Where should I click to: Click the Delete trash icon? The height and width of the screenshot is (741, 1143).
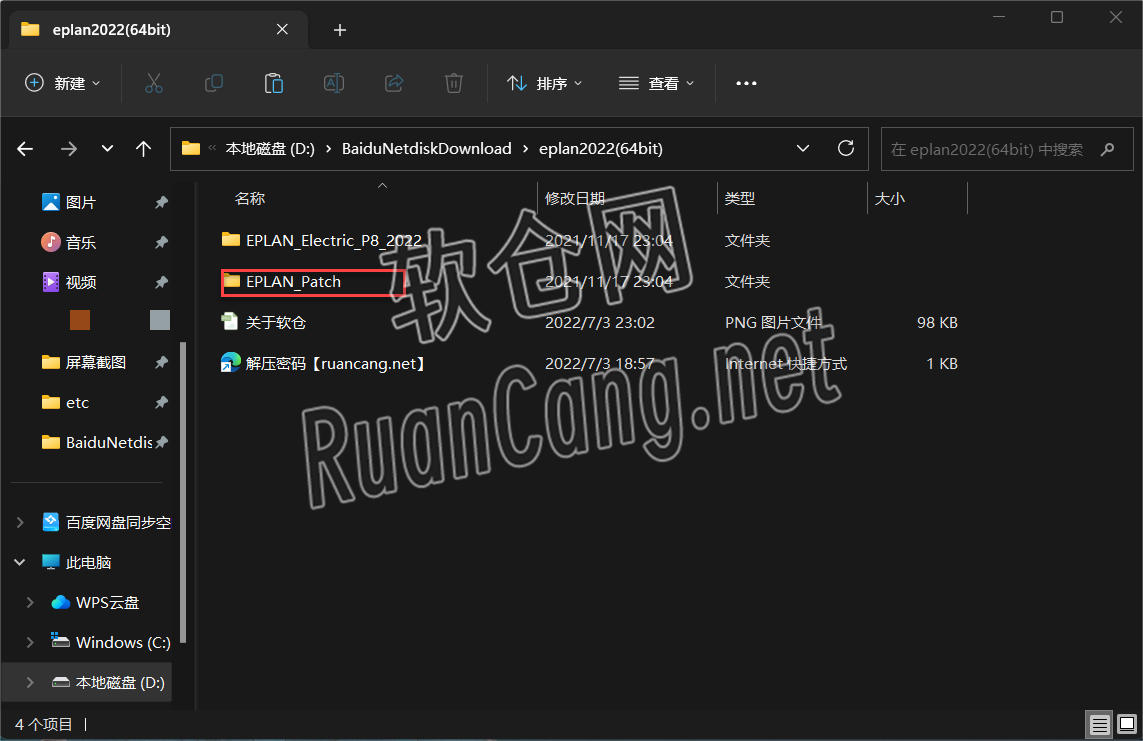click(x=453, y=83)
